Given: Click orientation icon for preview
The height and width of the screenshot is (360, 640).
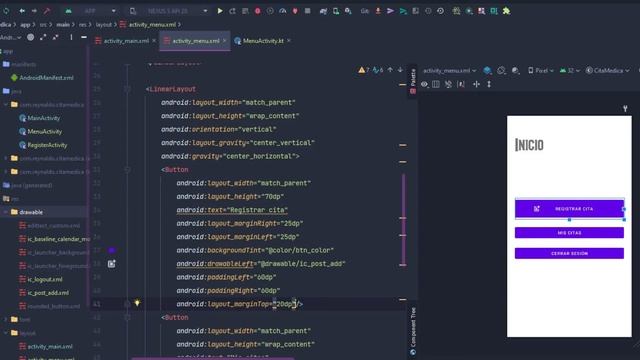Looking at the screenshot, I should coord(501,71).
